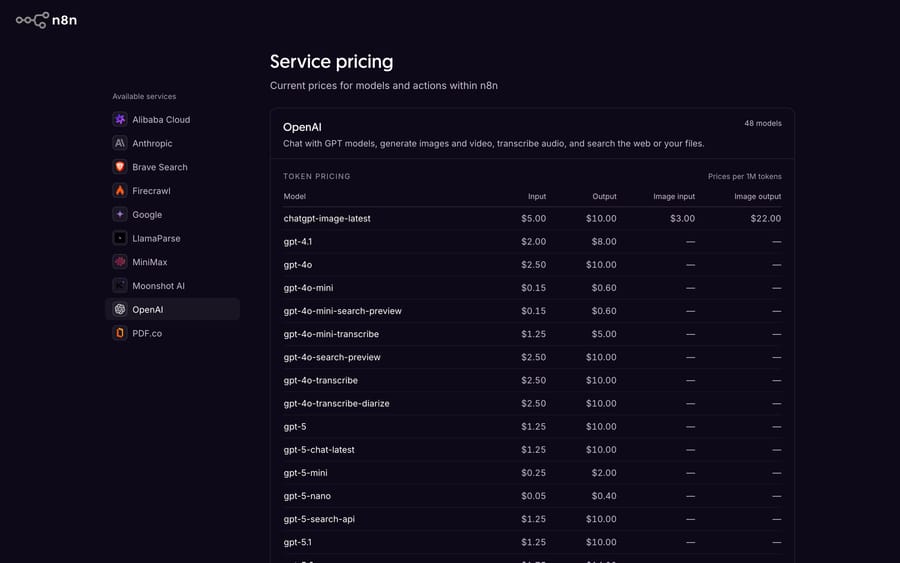Open MiniMax service label

click(150, 262)
